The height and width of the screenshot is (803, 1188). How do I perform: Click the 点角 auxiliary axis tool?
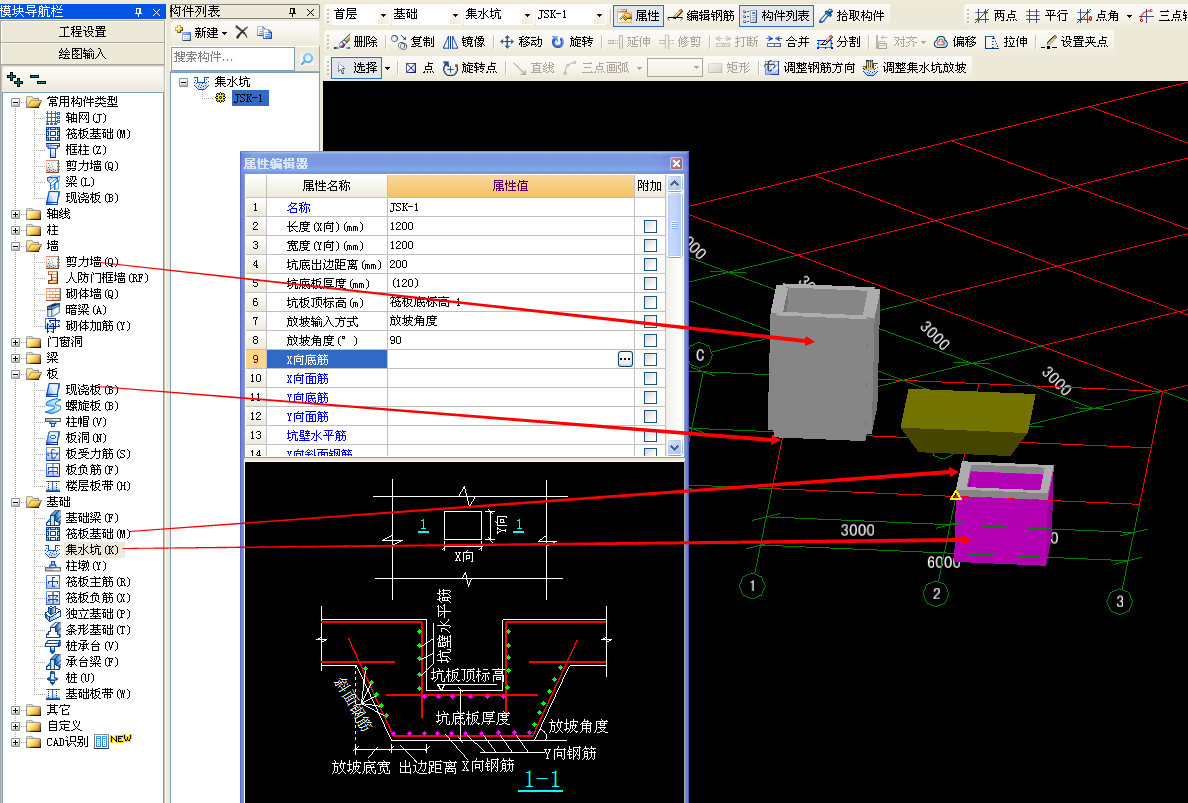click(x=1098, y=15)
